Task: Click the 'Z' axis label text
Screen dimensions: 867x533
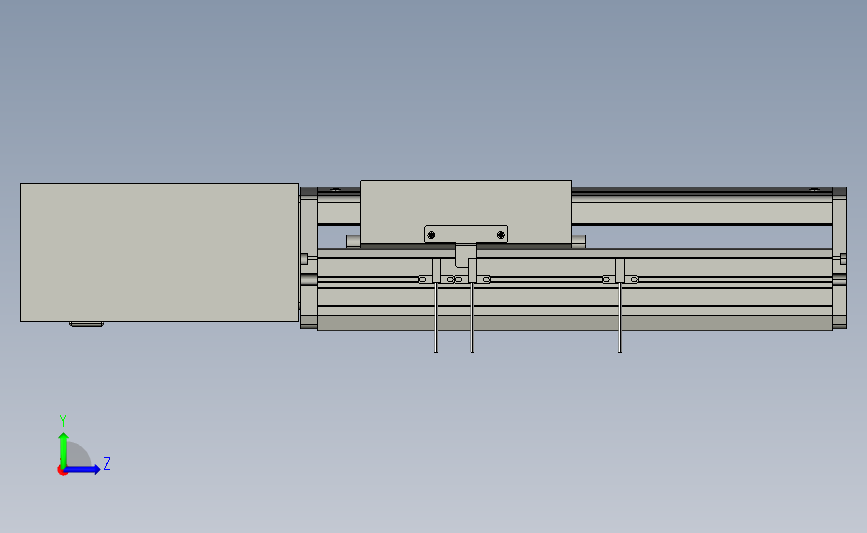Action: 107,463
